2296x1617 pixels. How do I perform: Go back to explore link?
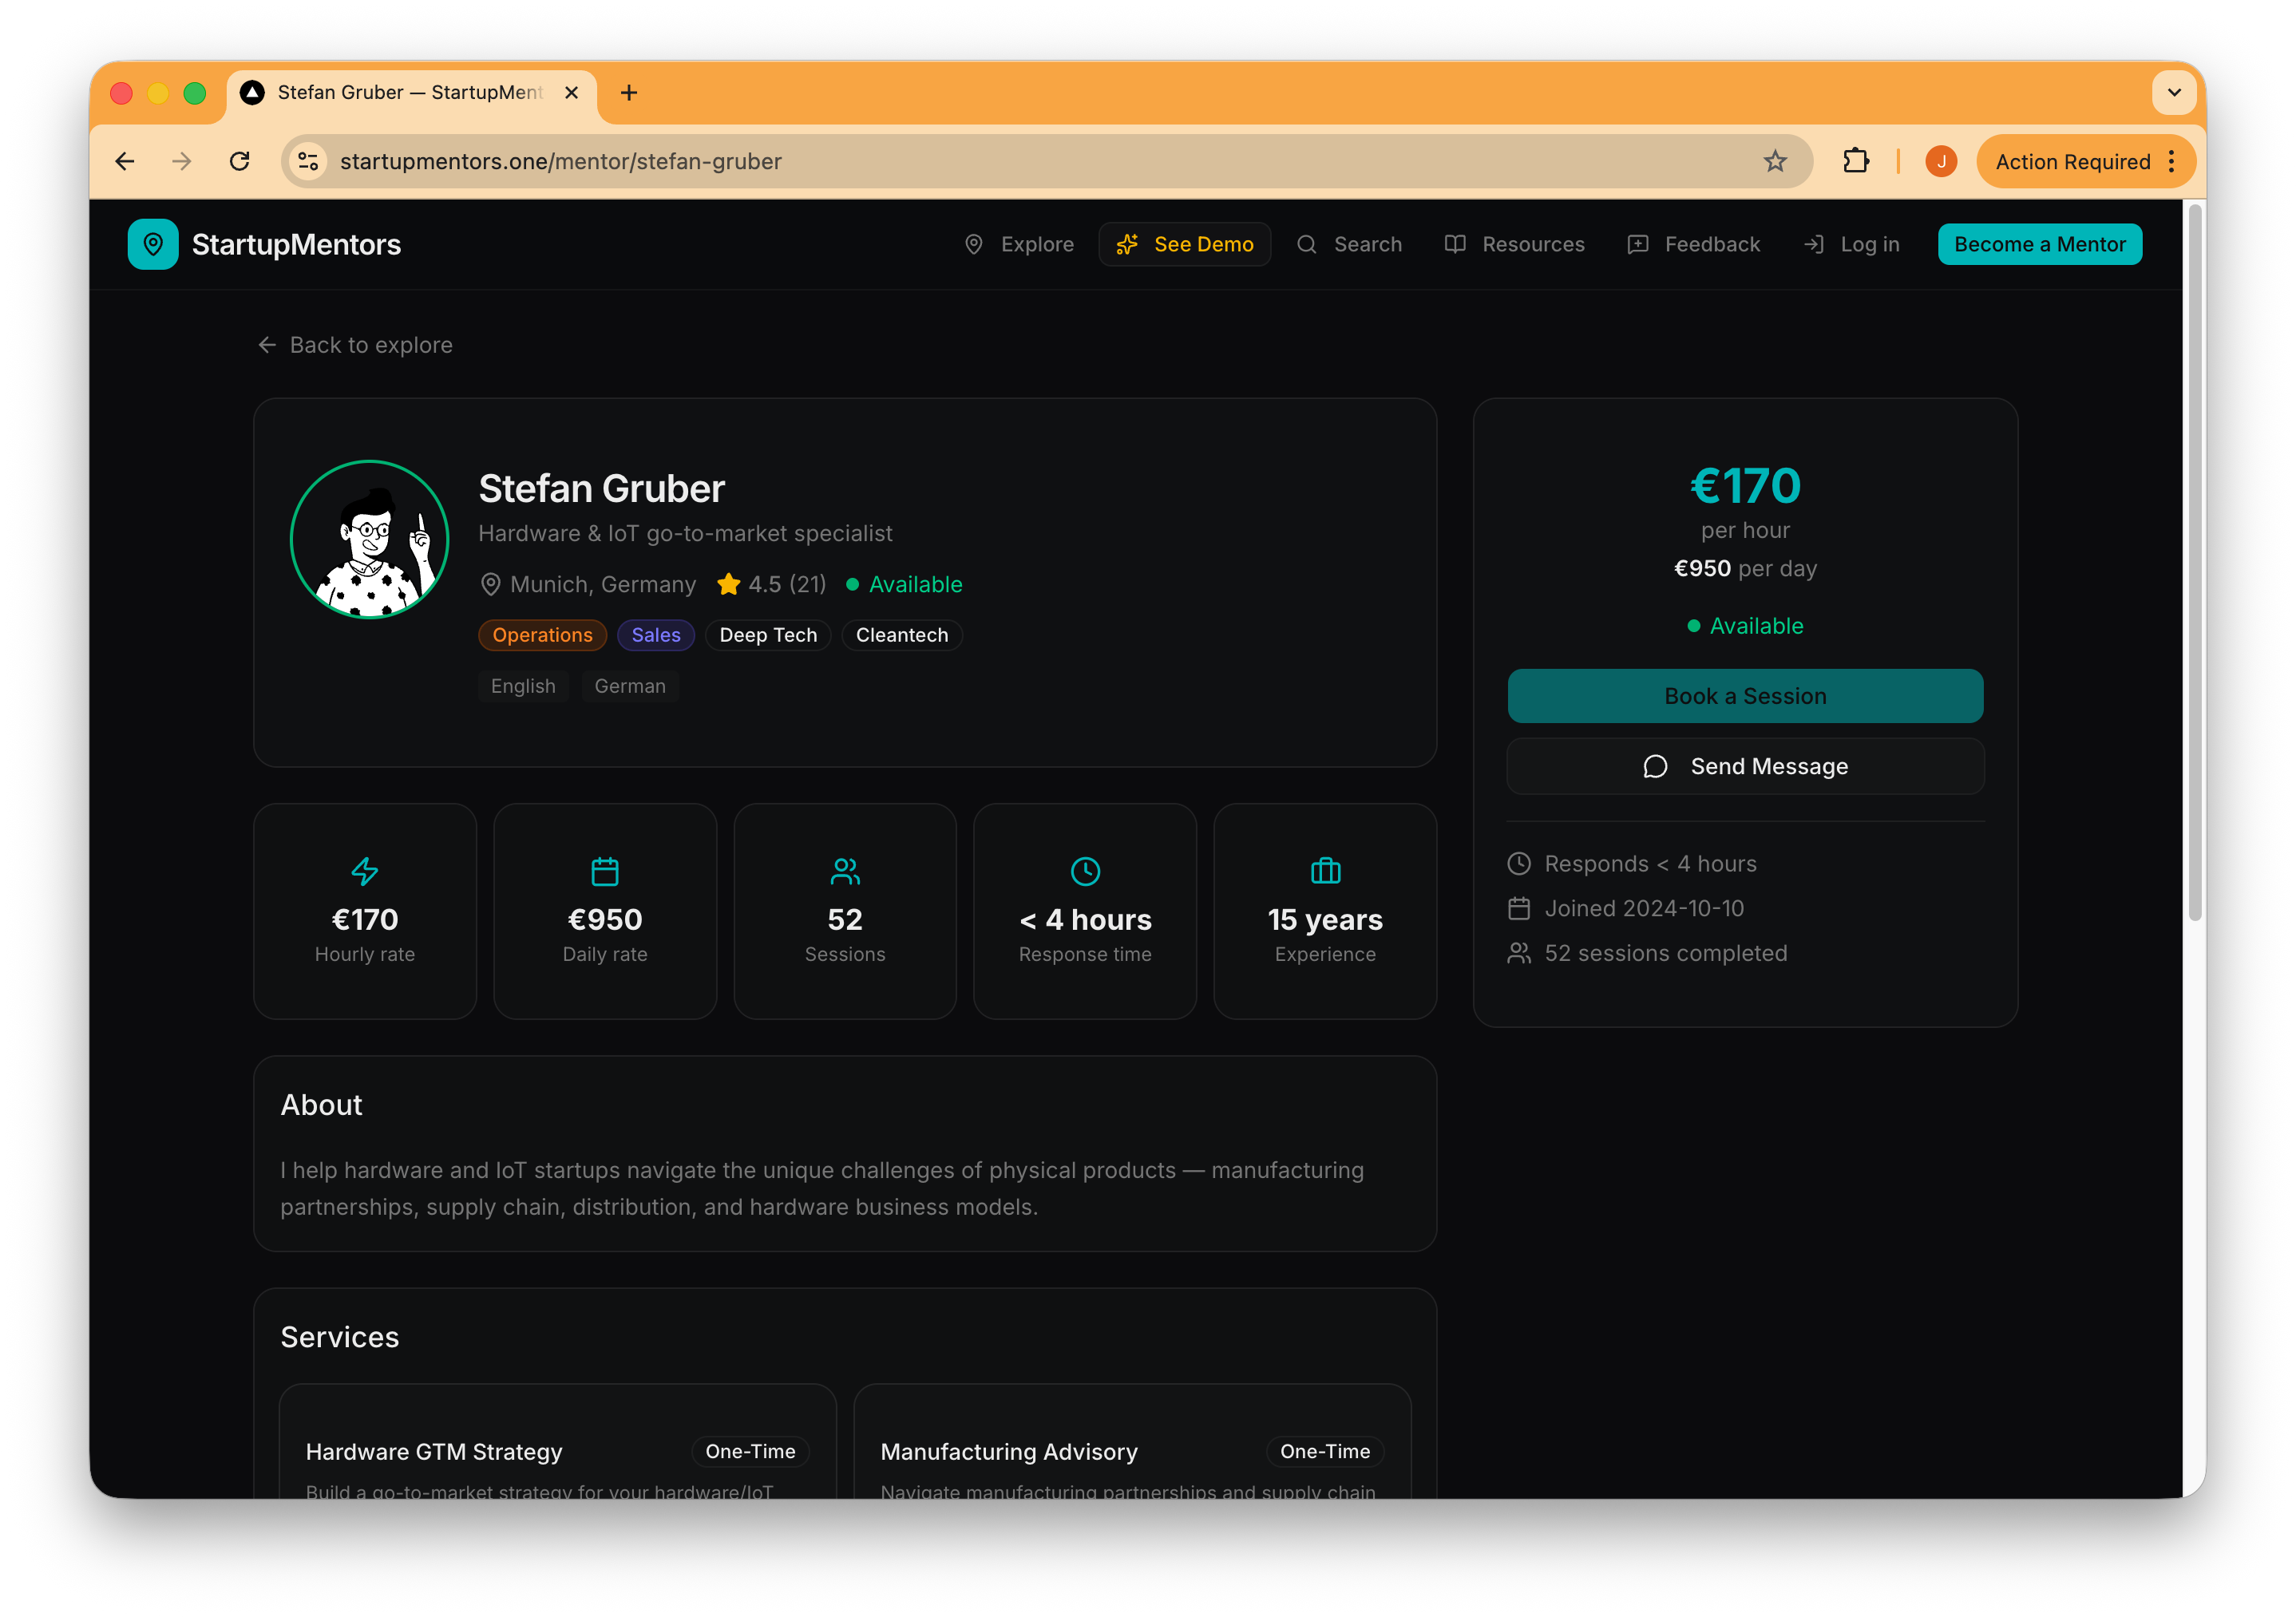click(355, 345)
